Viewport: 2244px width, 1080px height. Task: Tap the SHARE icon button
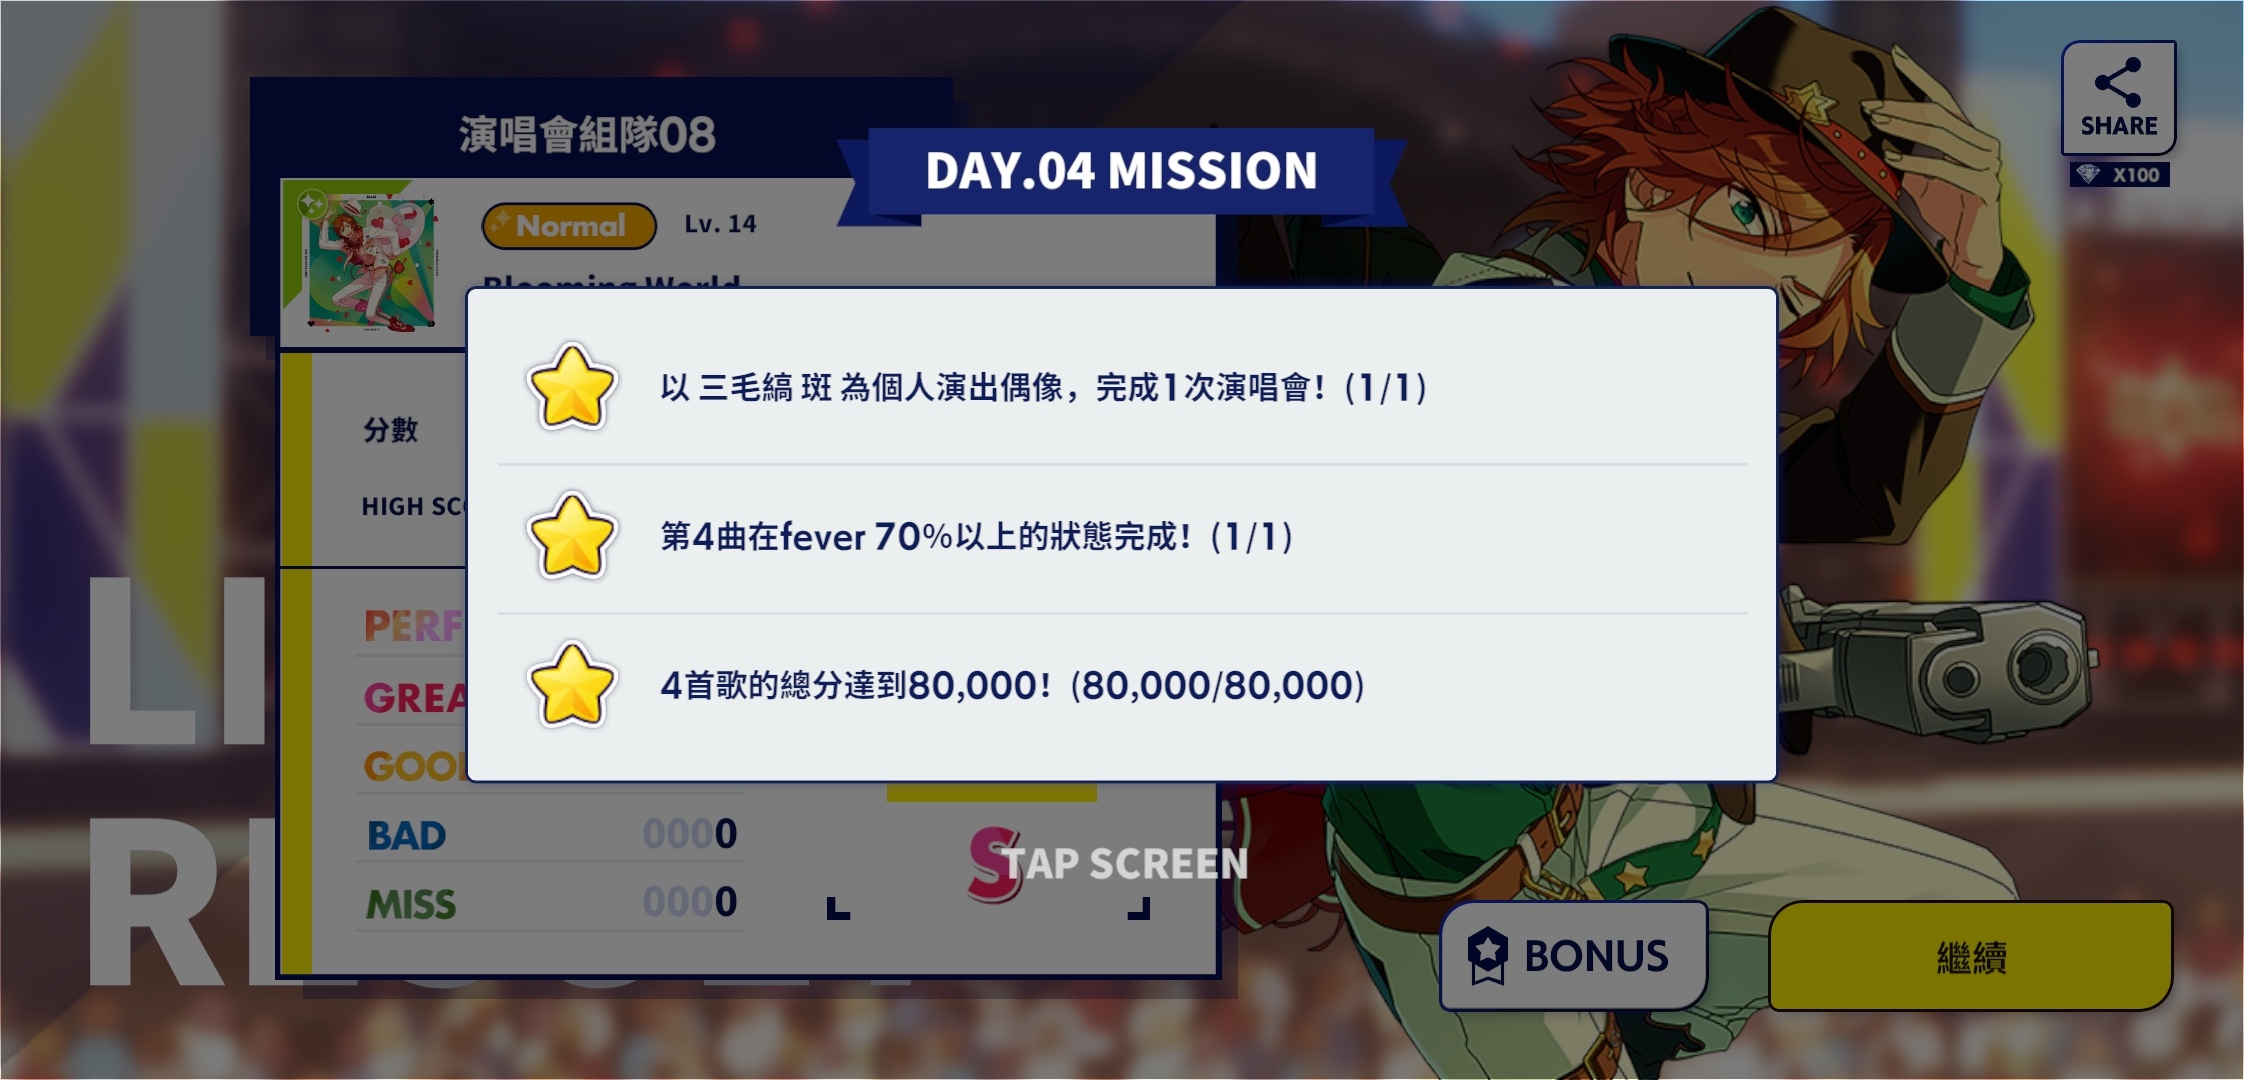pos(2118,98)
